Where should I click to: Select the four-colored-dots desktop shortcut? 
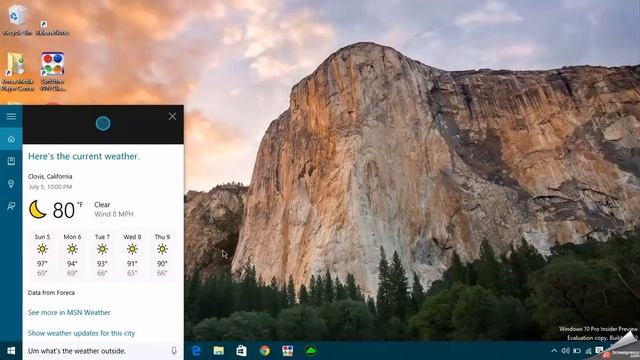(52, 71)
